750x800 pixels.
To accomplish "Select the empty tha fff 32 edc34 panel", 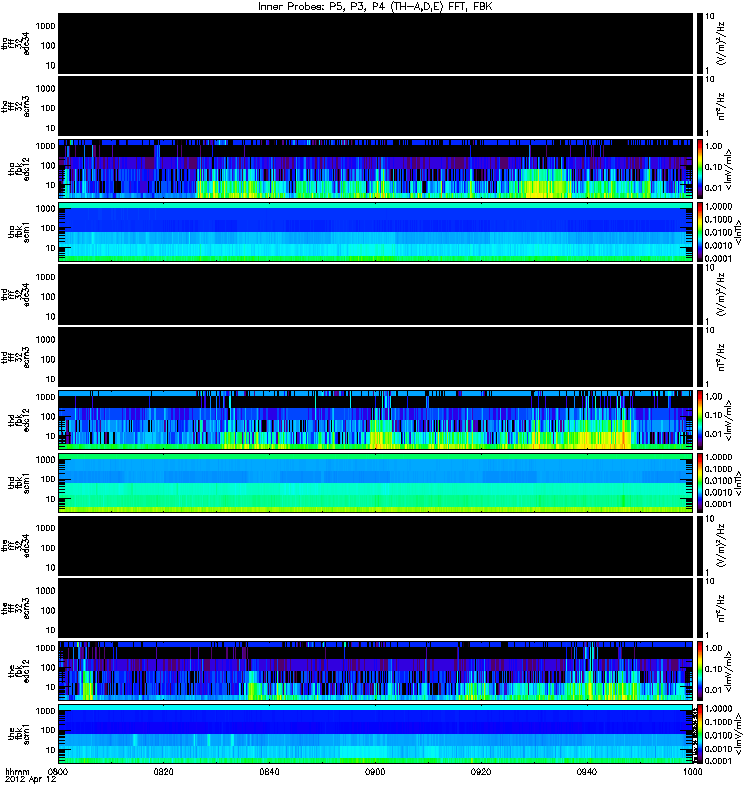I will (x=376, y=43).
